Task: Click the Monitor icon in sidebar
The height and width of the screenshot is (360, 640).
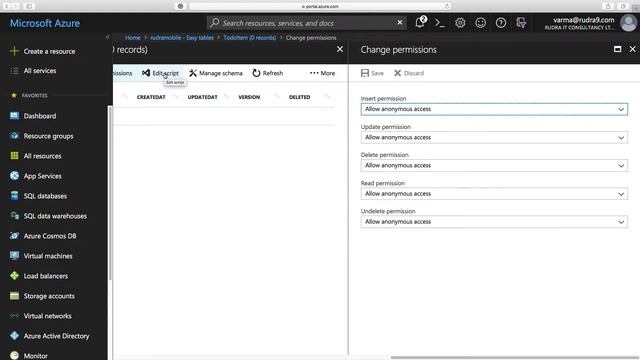Action: click(14, 356)
